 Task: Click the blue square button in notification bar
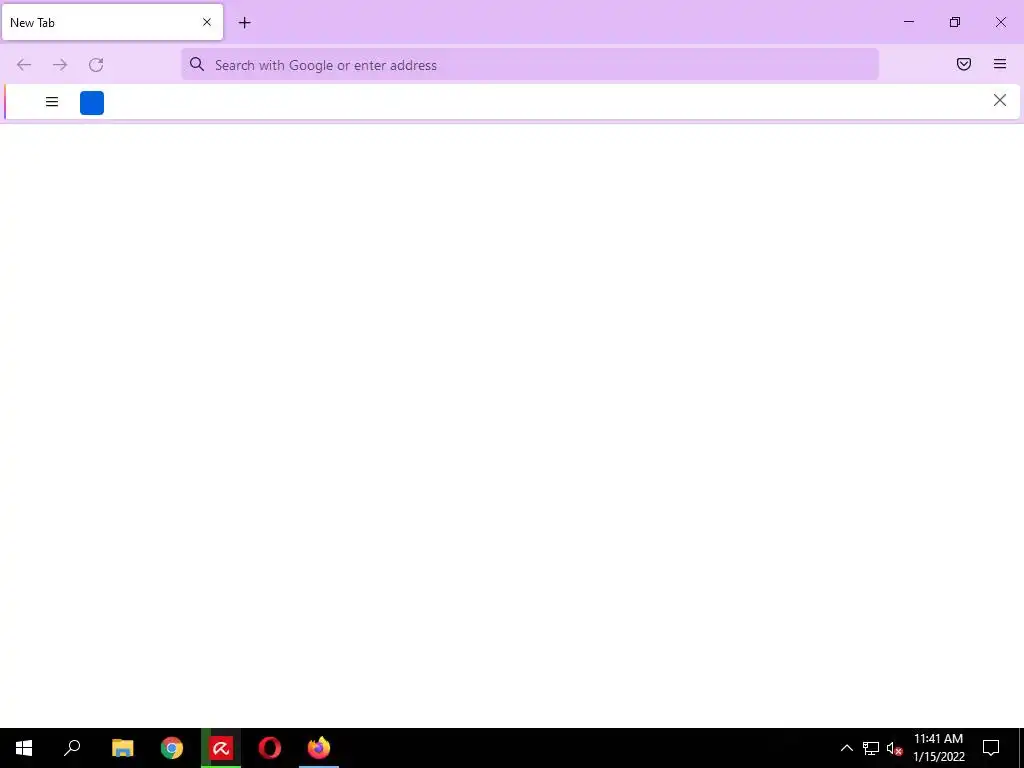click(92, 103)
